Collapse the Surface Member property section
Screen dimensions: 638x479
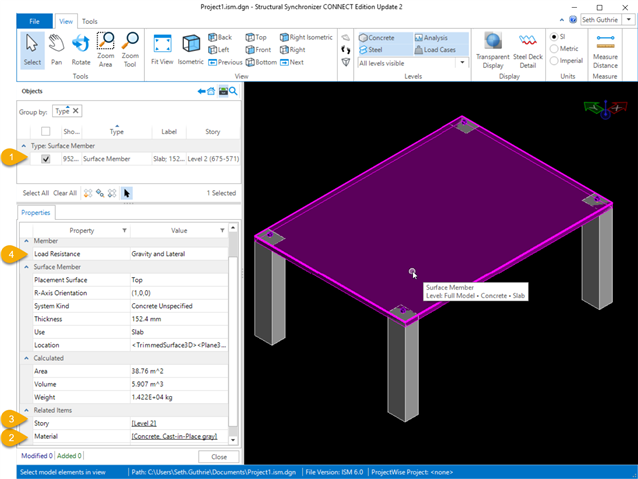[26, 267]
